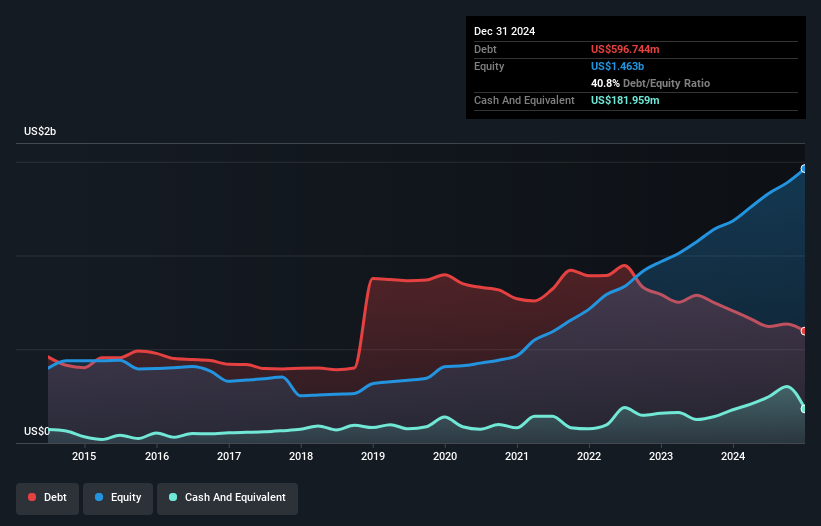
Task: Select the 2016 x-axis label
Action: pos(157,456)
